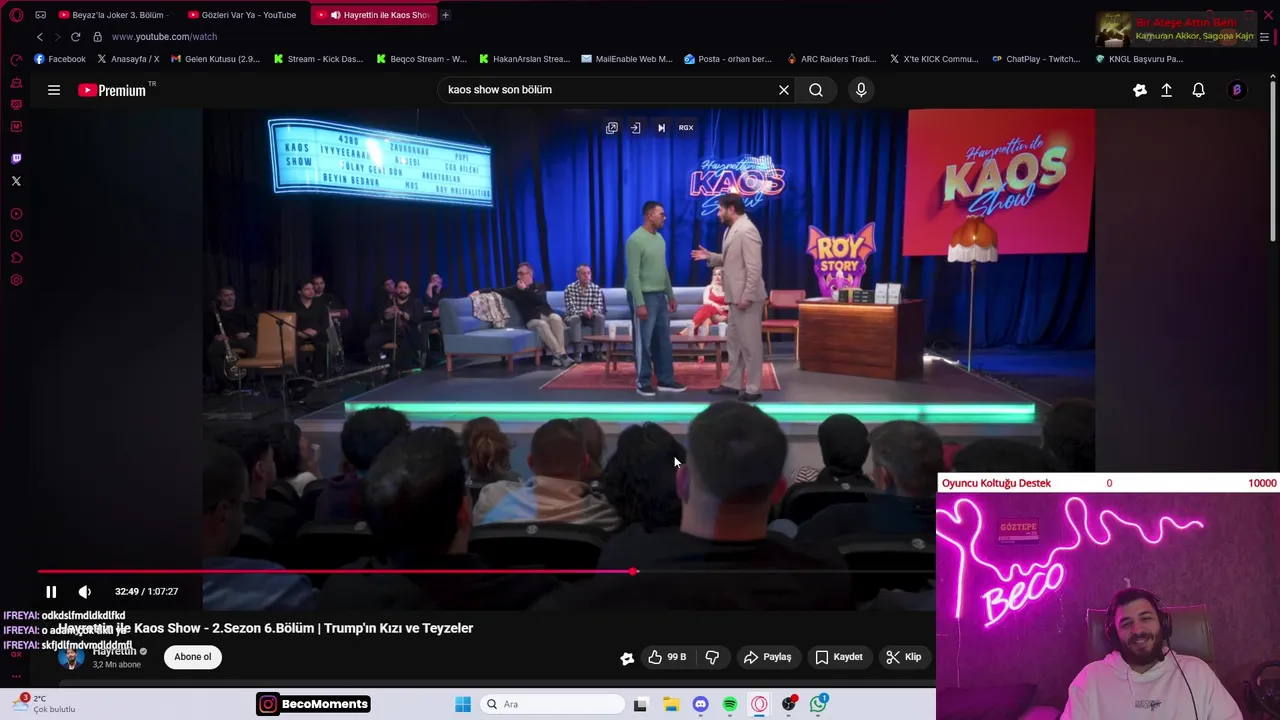The height and width of the screenshot is (720, 1280).
Task: Open the Windows Start button
Action: [463, 704]
